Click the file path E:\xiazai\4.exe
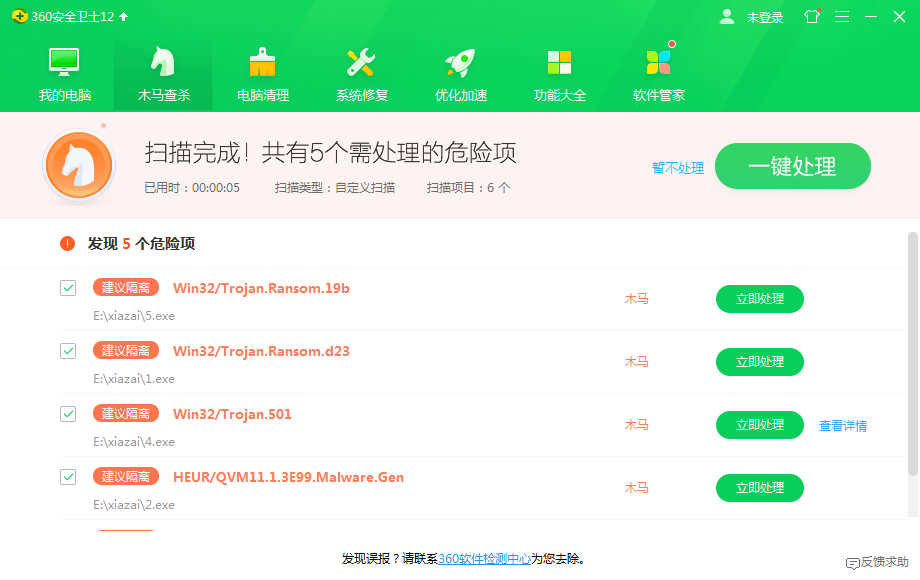The width and height of the screenshot is (920, 580). point(134,442)
